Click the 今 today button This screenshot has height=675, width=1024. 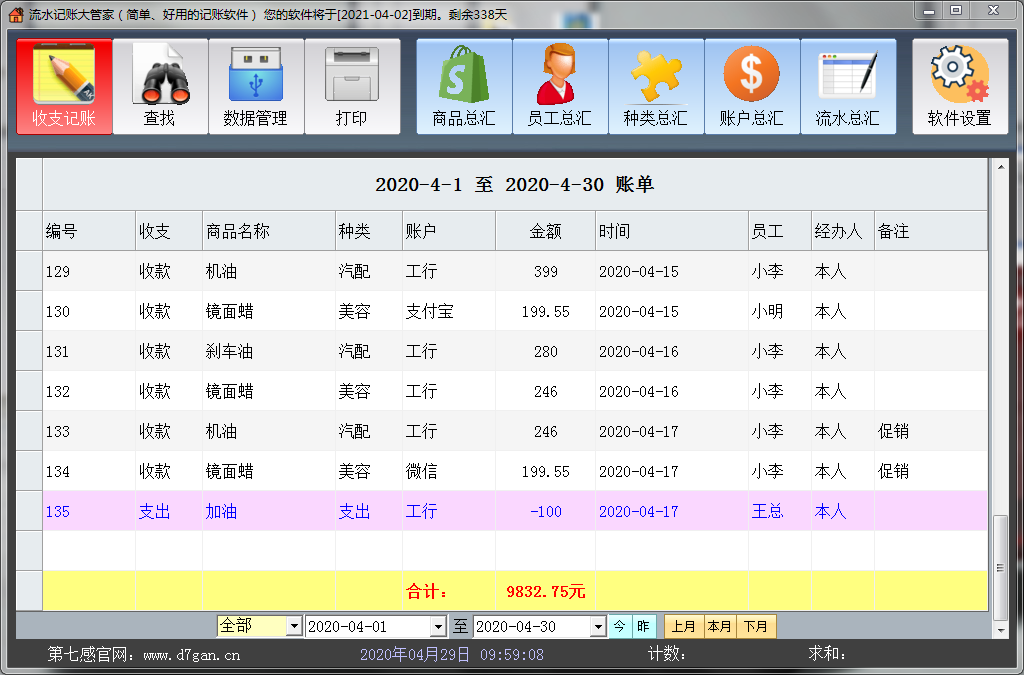[620, 626]
